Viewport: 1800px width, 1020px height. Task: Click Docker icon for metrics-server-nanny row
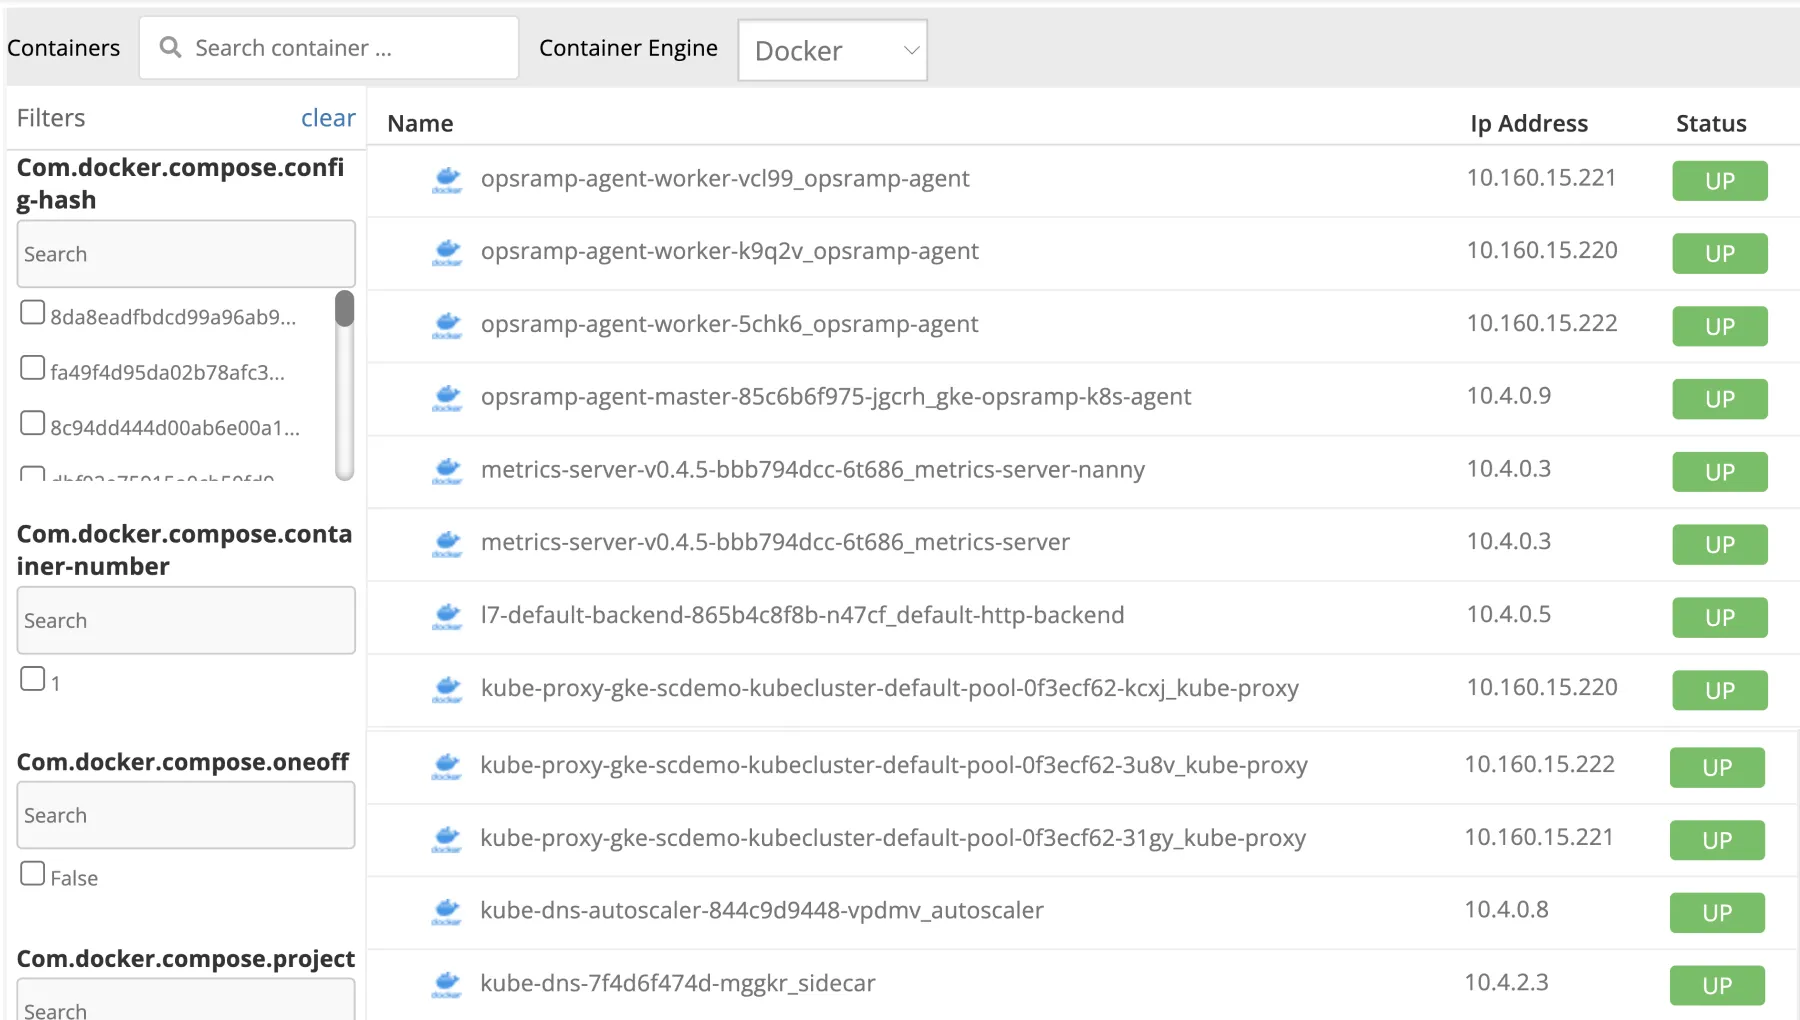coord(447,471)
